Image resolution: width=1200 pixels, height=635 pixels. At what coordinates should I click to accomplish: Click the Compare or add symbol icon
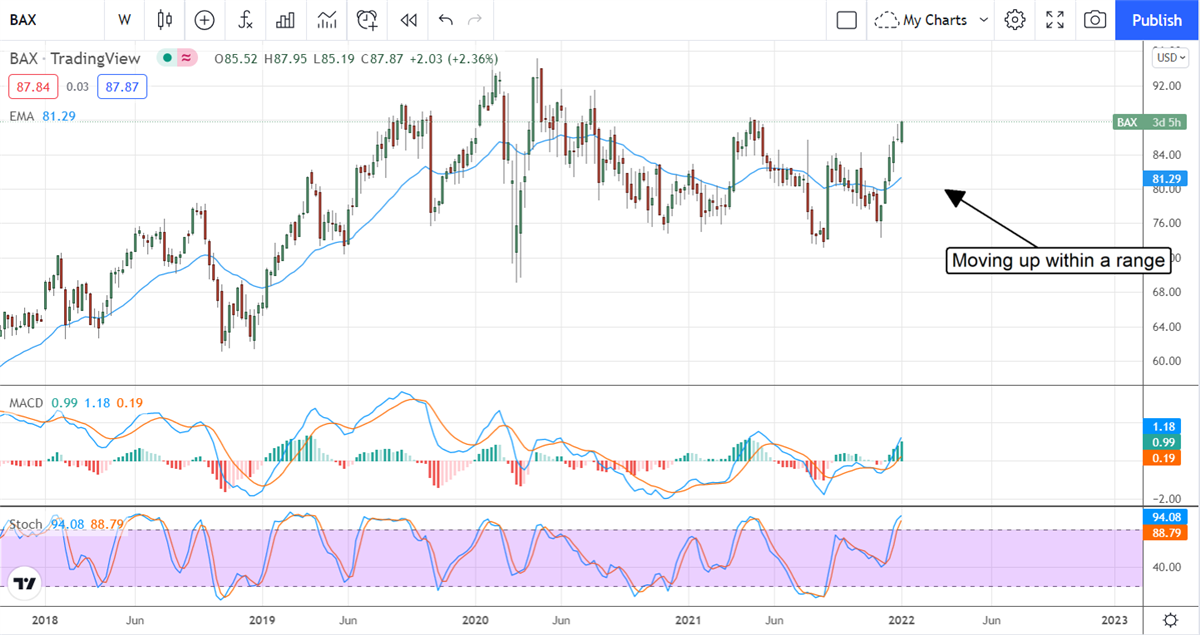(x=204, y=20)
